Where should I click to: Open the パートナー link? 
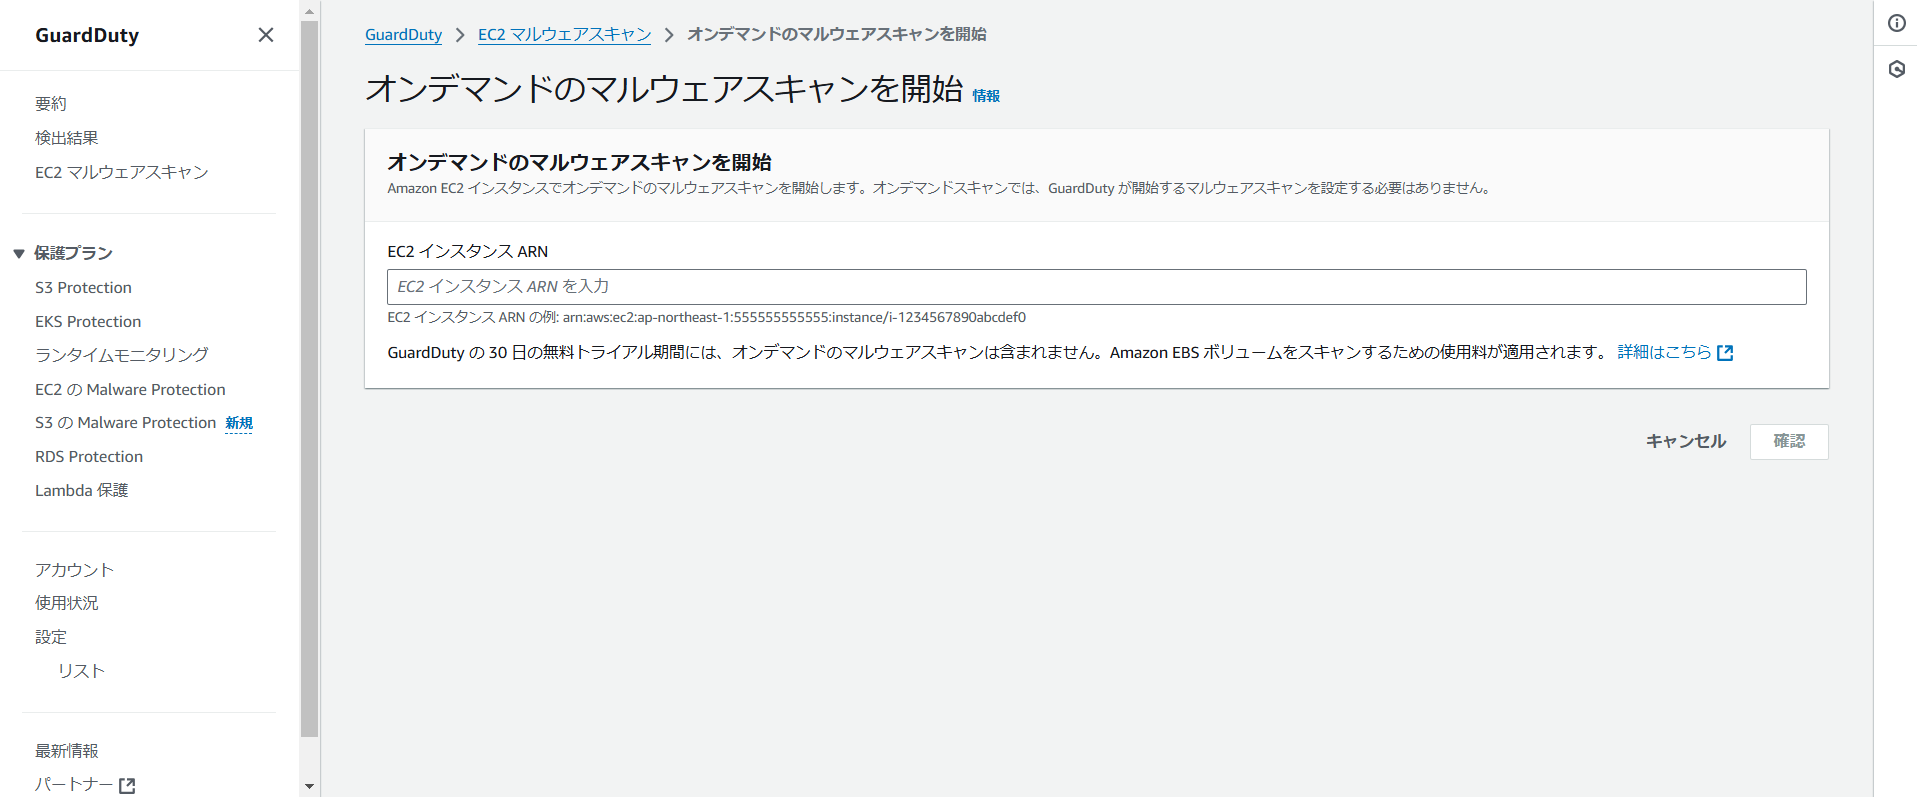click(74, 785)
